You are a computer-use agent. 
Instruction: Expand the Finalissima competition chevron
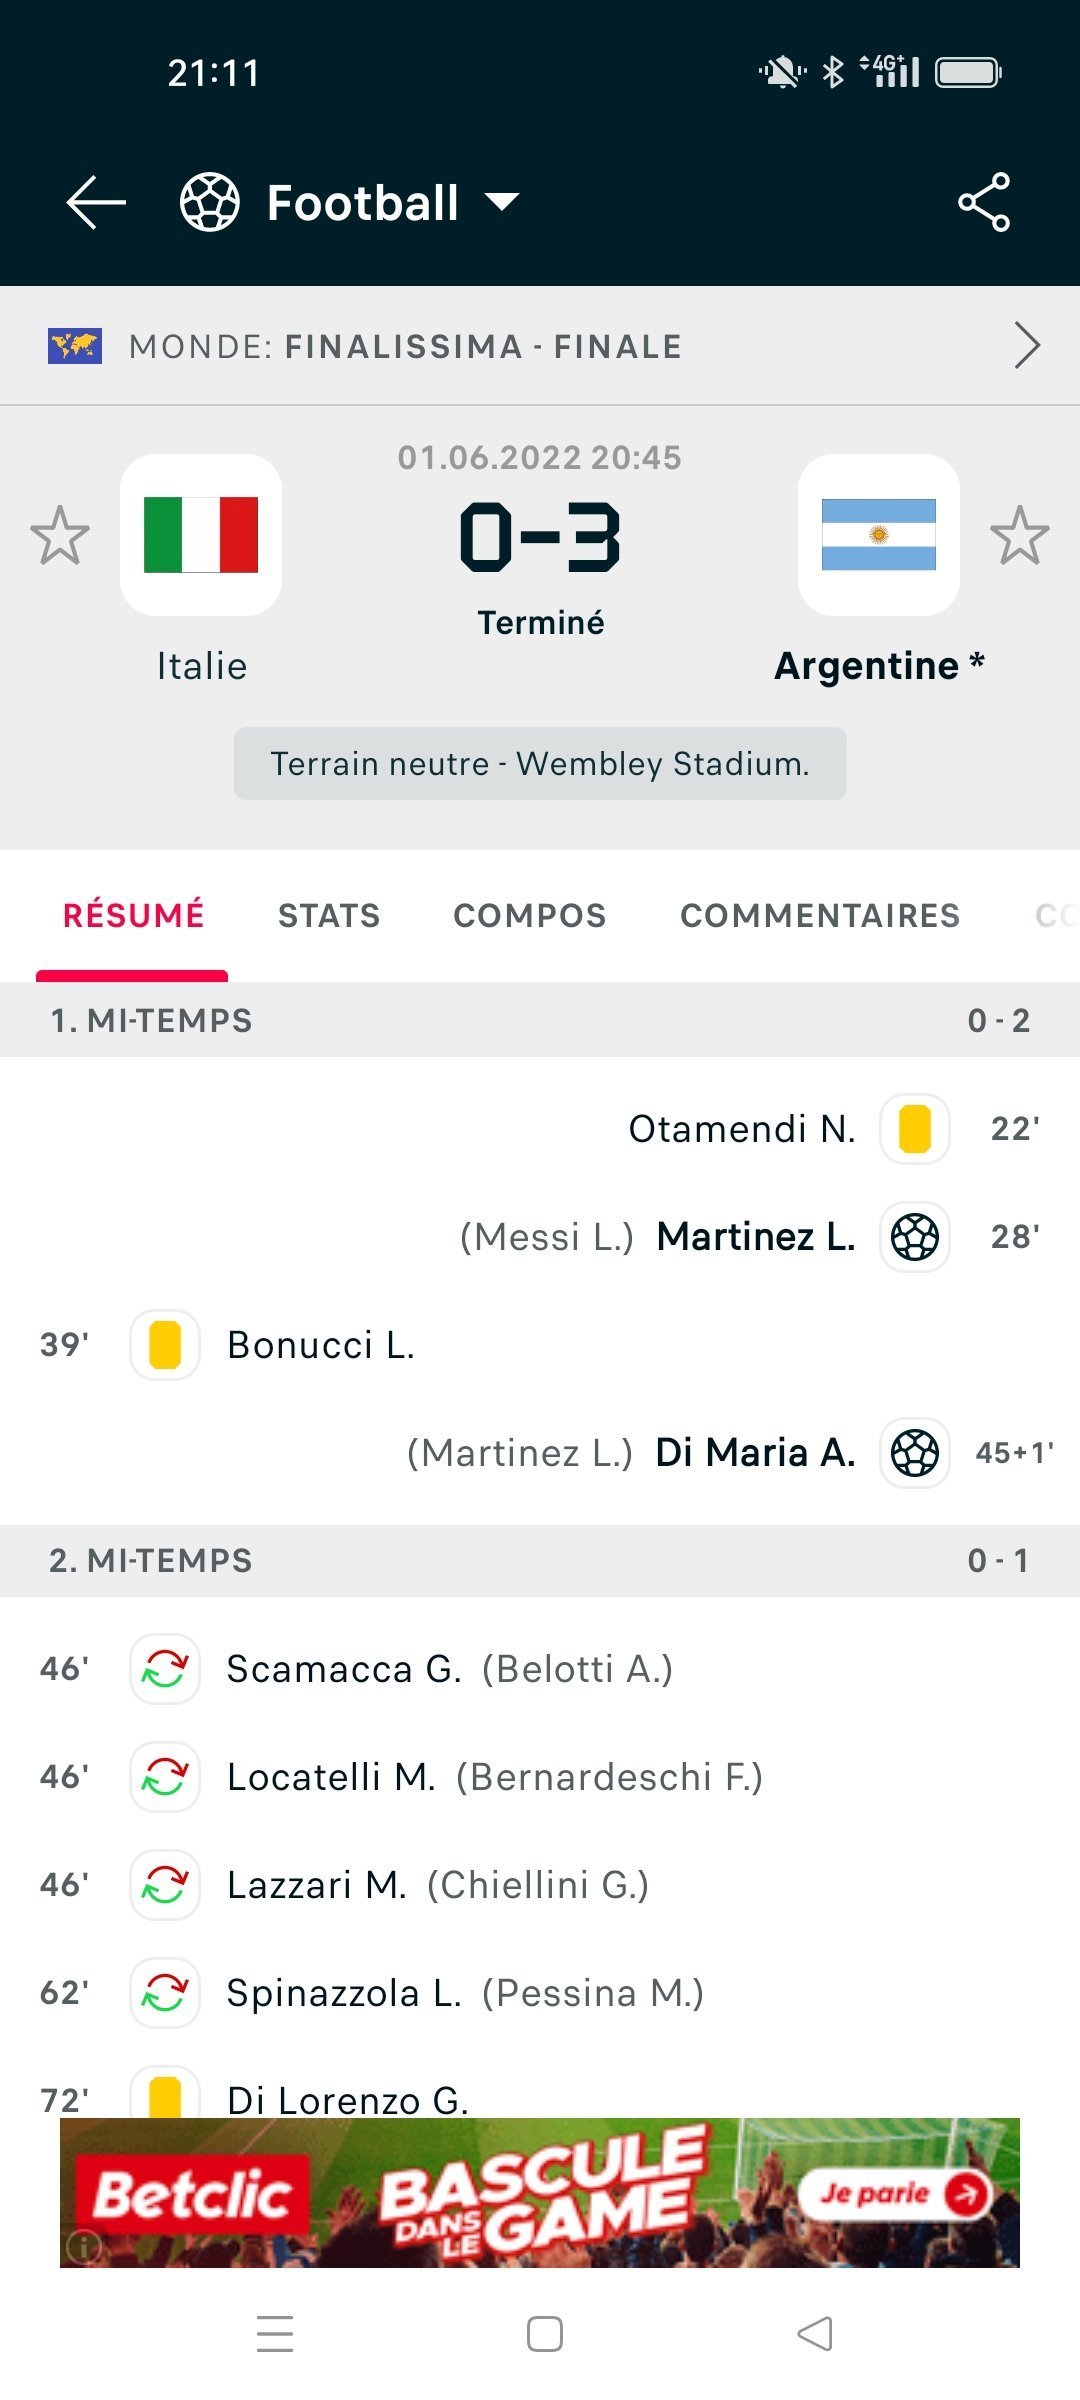[1027, 346]
